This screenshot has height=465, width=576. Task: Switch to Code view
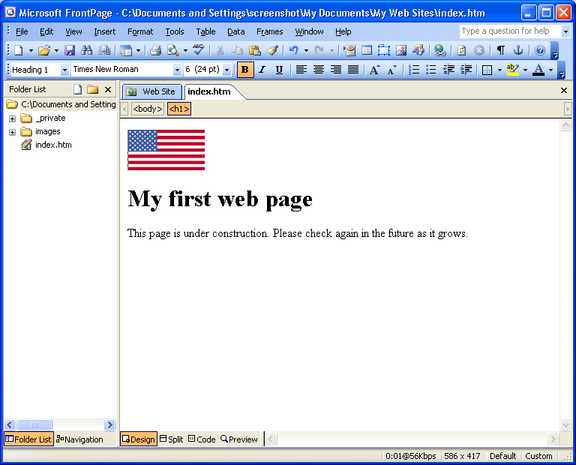click(202, 439)
